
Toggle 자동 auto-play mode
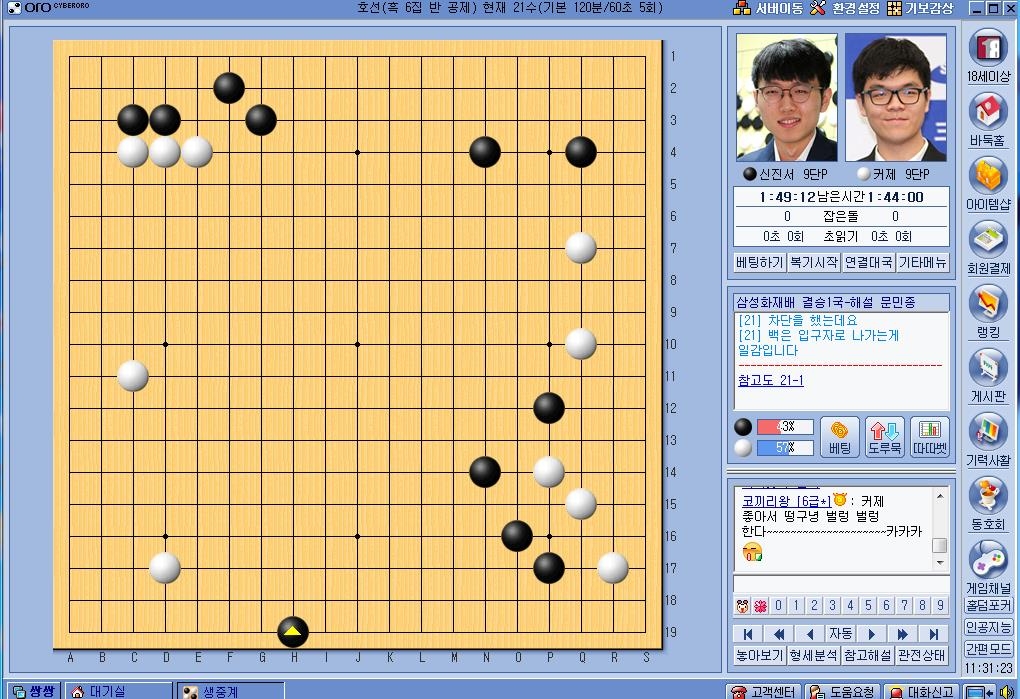point(840,634)
